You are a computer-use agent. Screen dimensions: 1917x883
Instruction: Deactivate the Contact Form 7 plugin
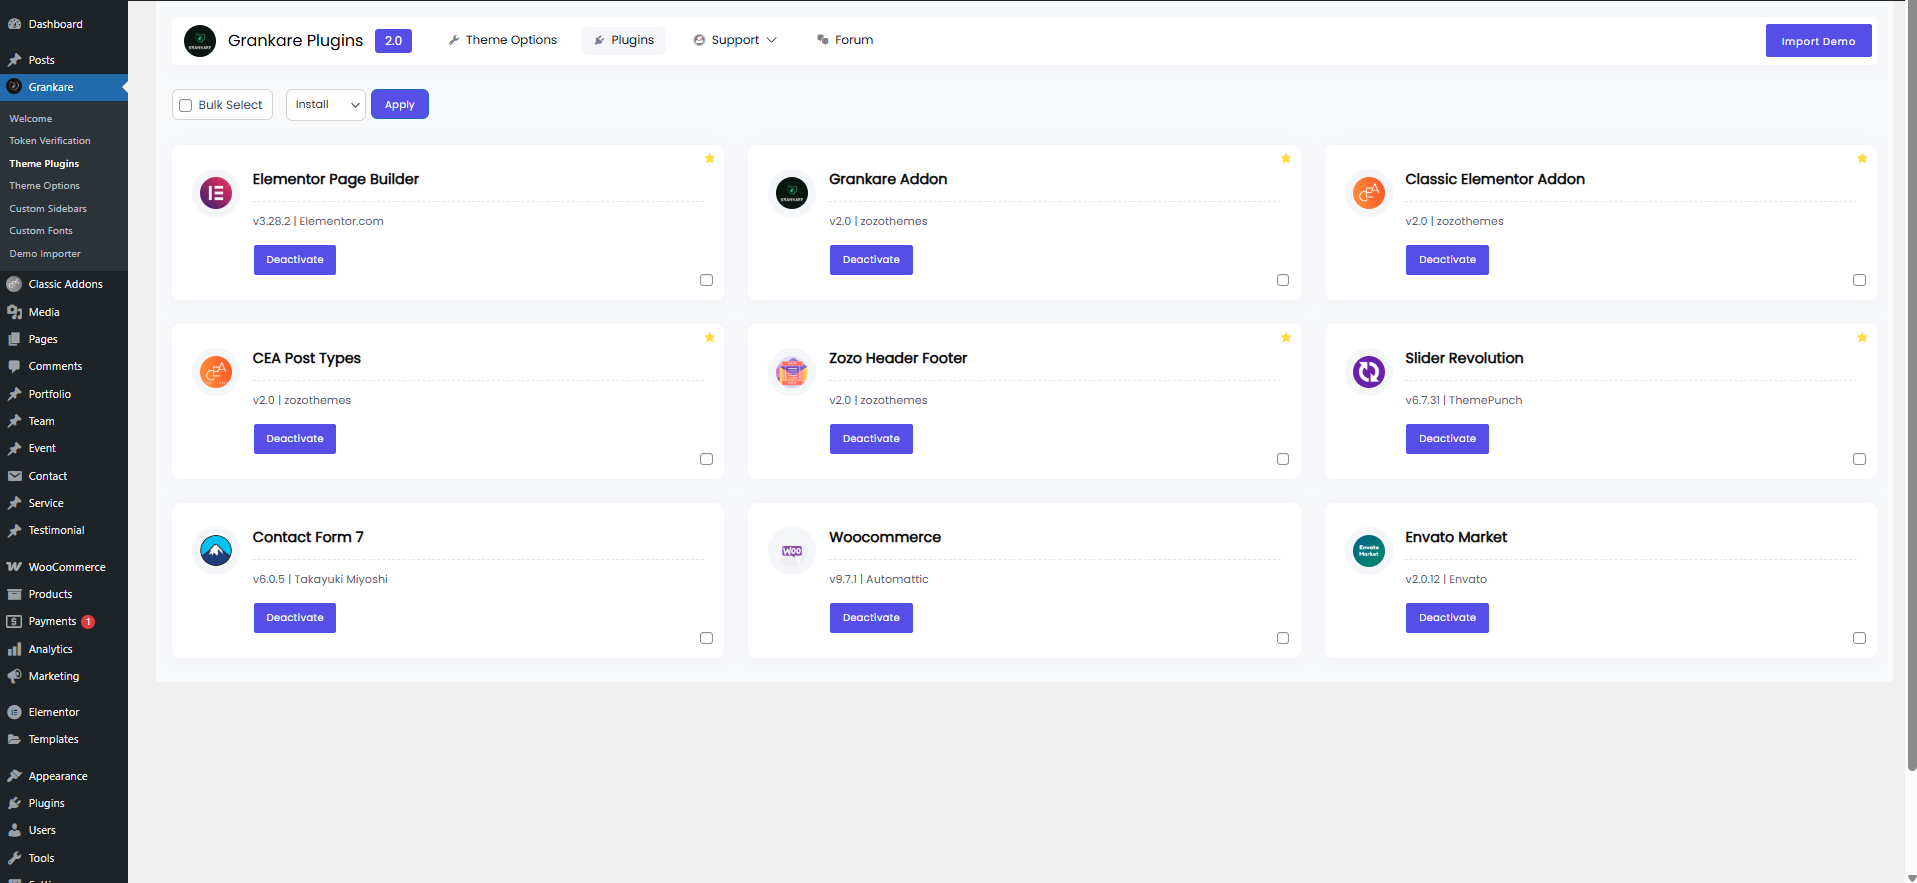point(295,618)
